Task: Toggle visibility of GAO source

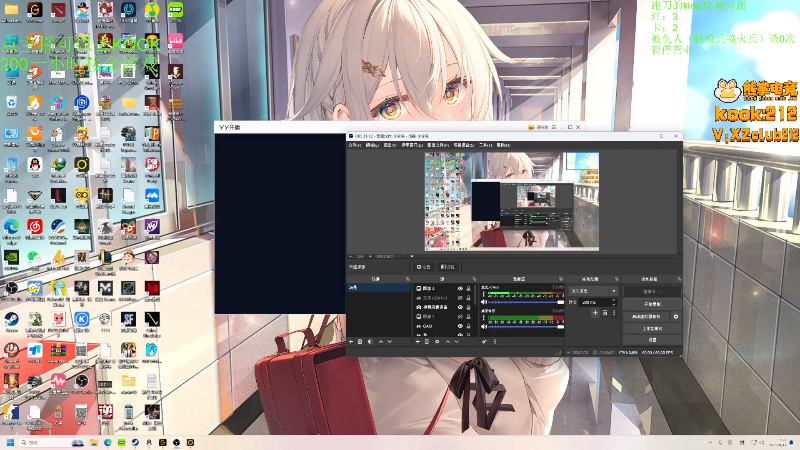Action: coord(460,326)
